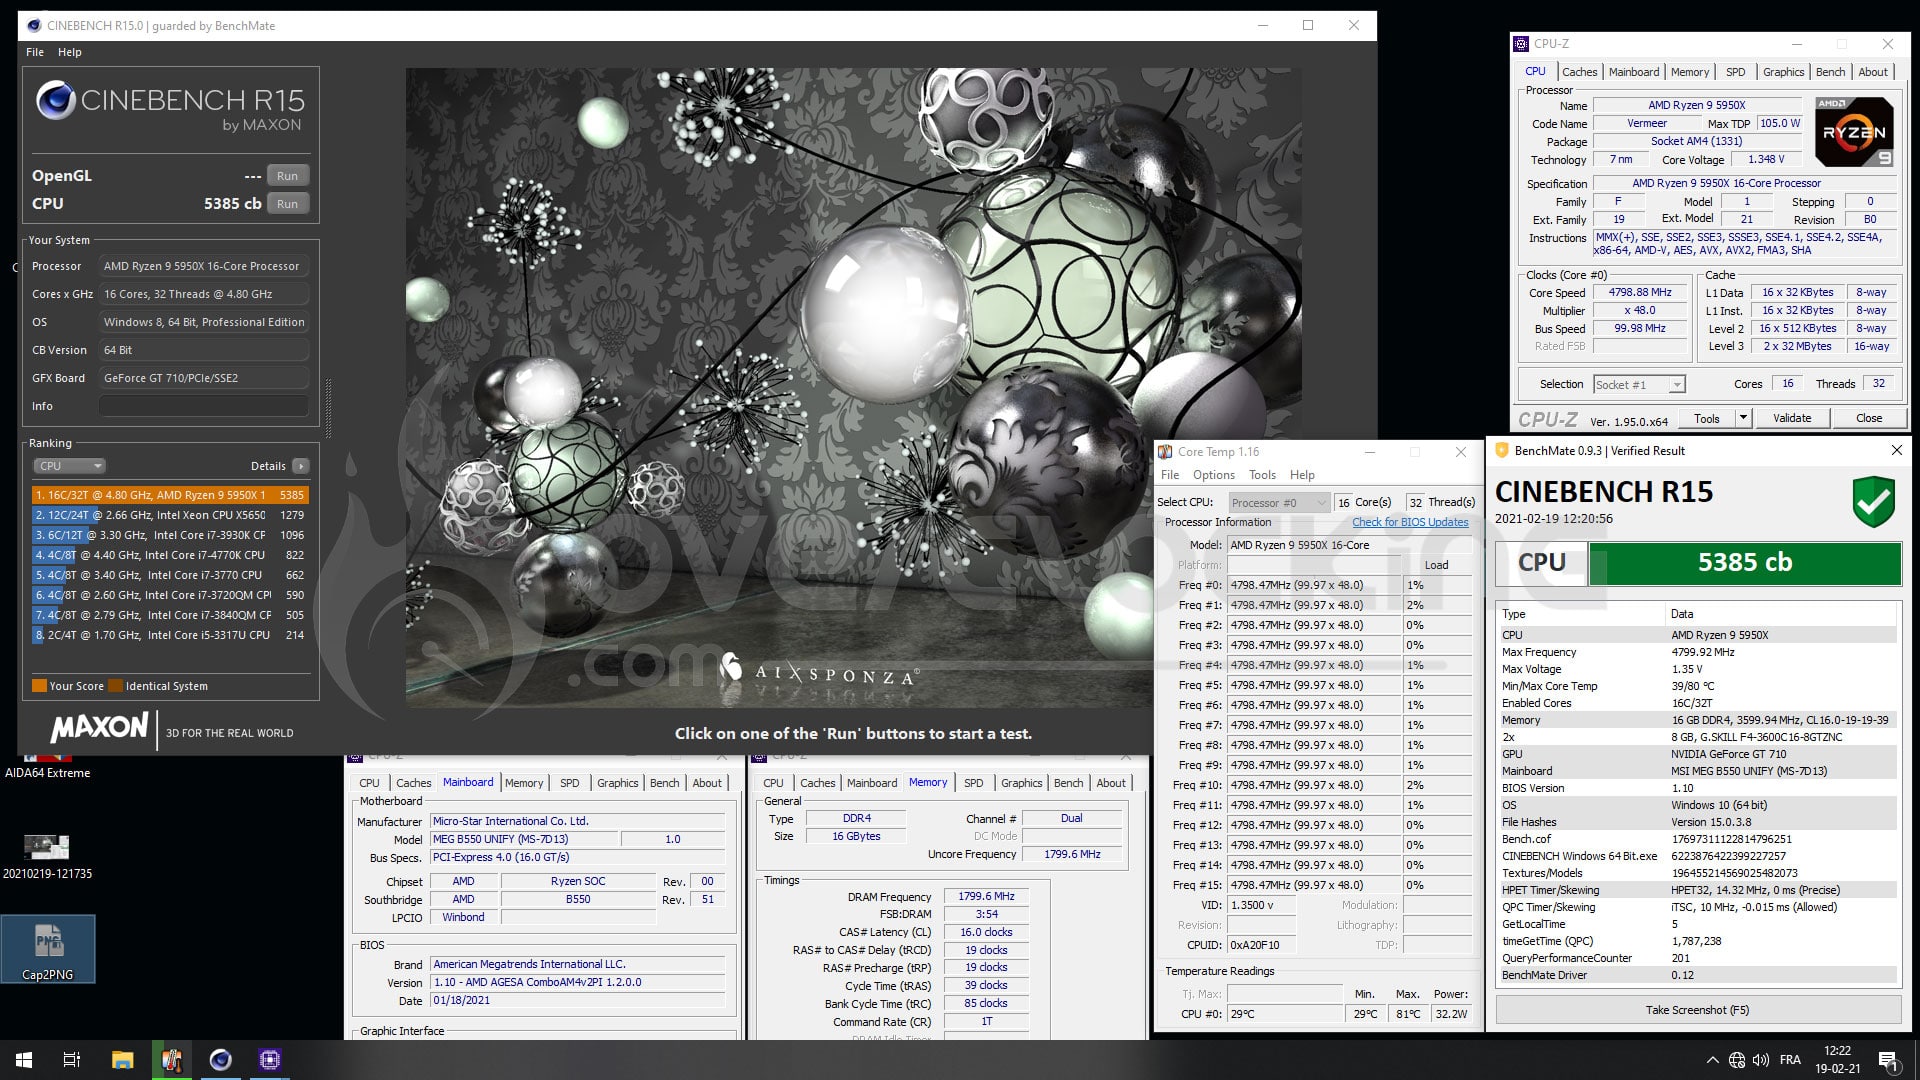Click the BenchMate verified shield icon

tap(1873, 501)
